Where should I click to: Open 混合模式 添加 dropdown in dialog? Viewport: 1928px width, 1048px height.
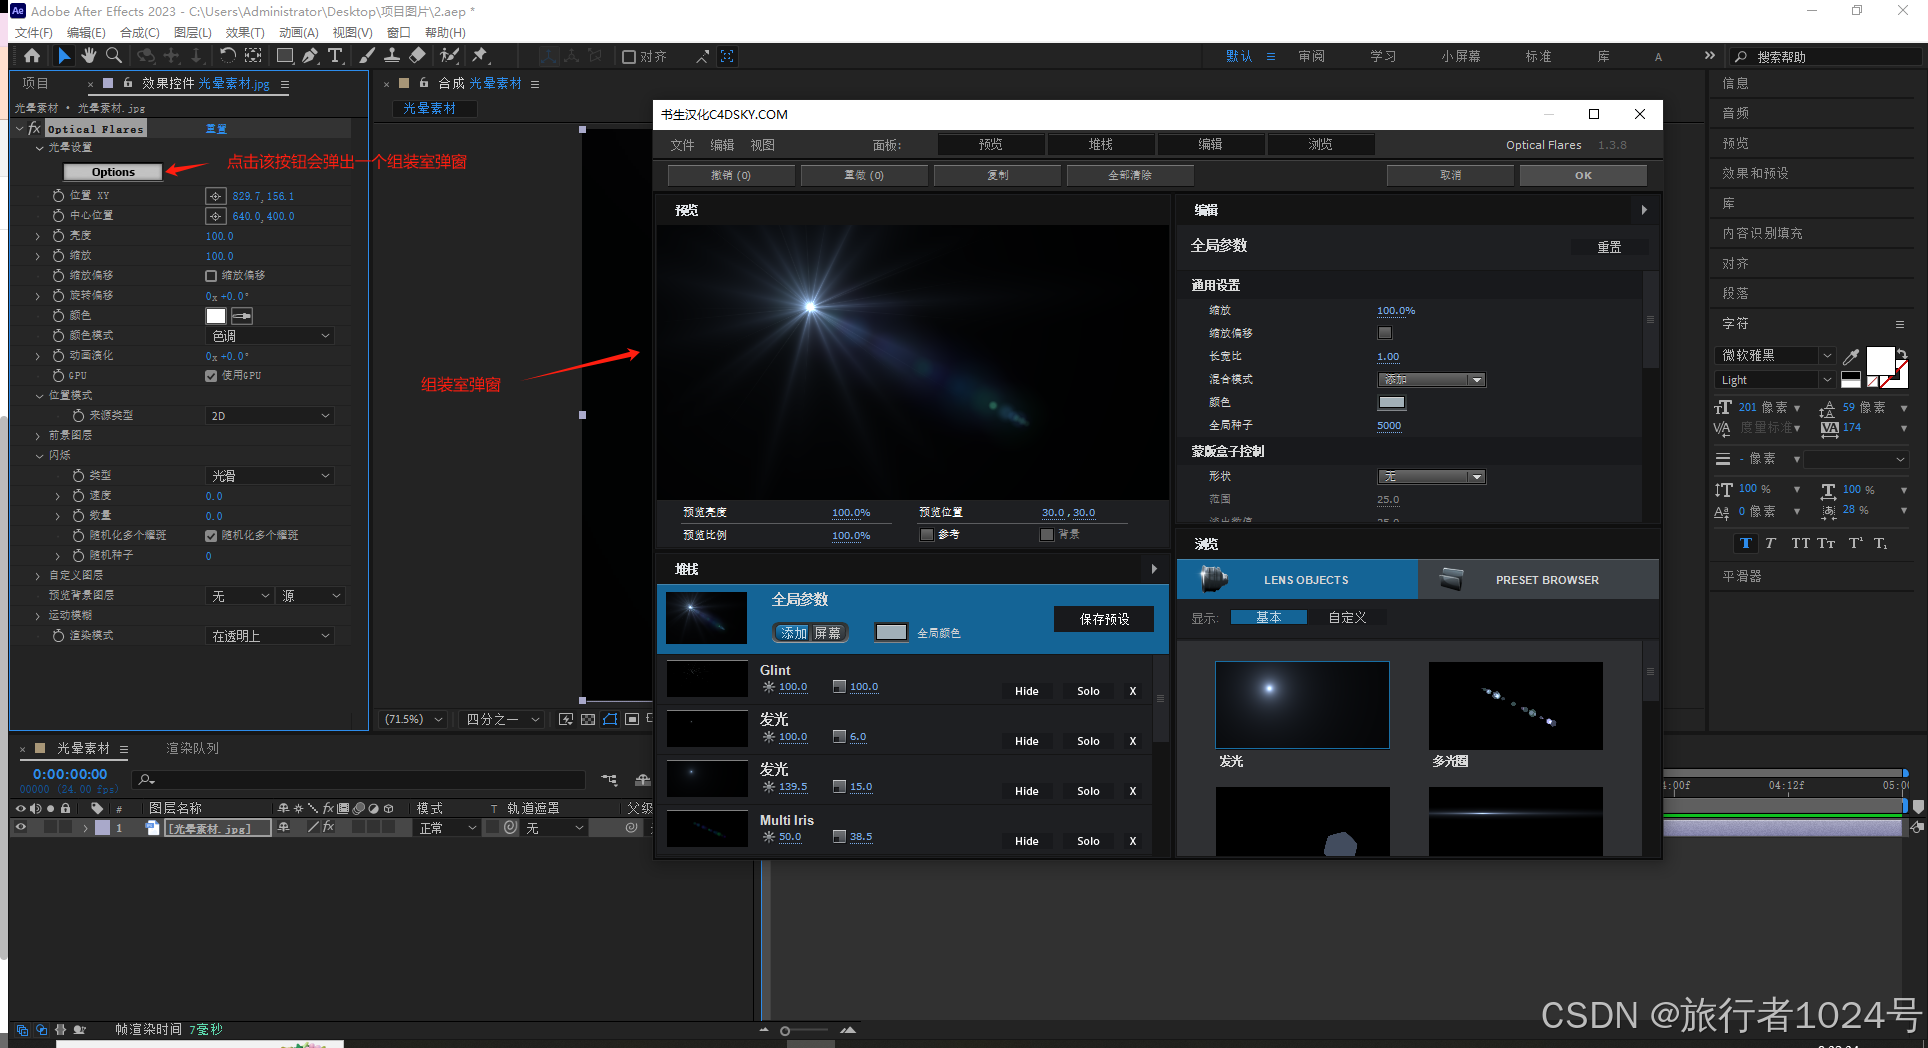(1431, 380)
